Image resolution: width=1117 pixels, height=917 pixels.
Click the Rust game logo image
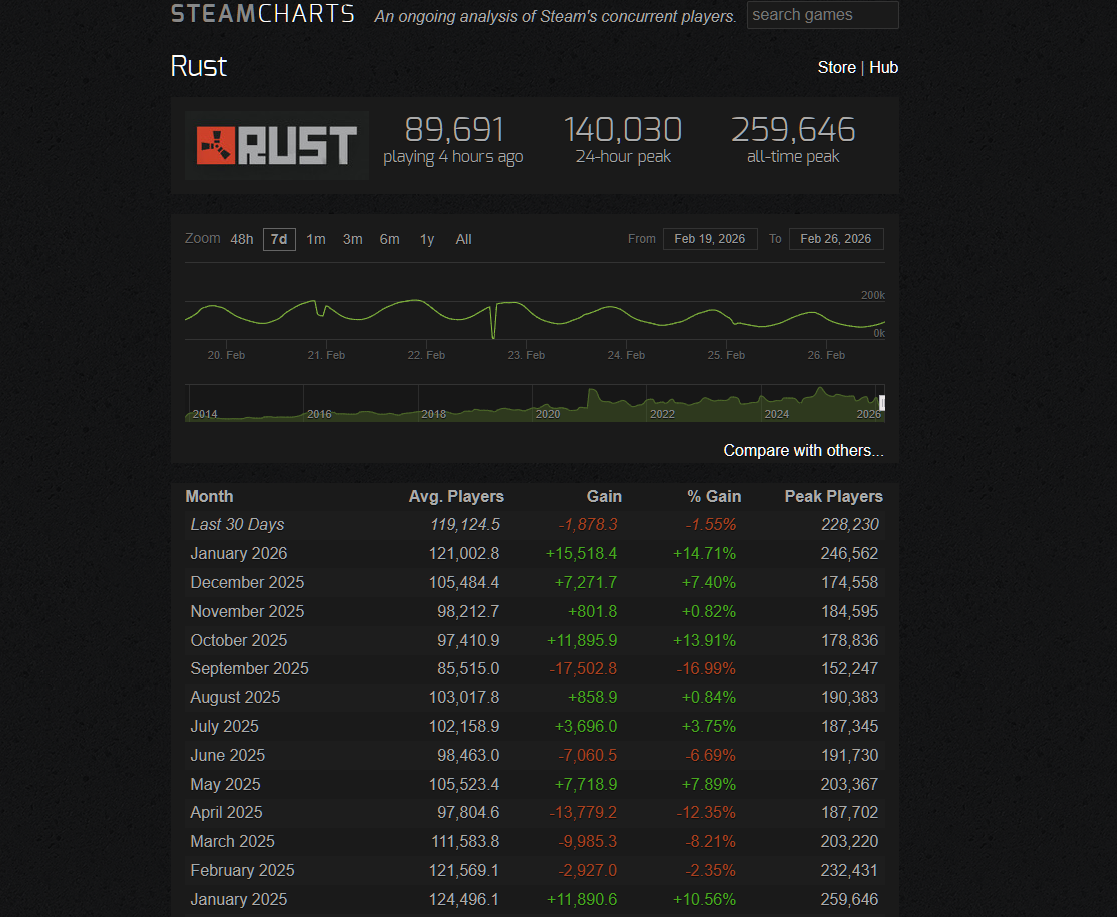point(277,145)
